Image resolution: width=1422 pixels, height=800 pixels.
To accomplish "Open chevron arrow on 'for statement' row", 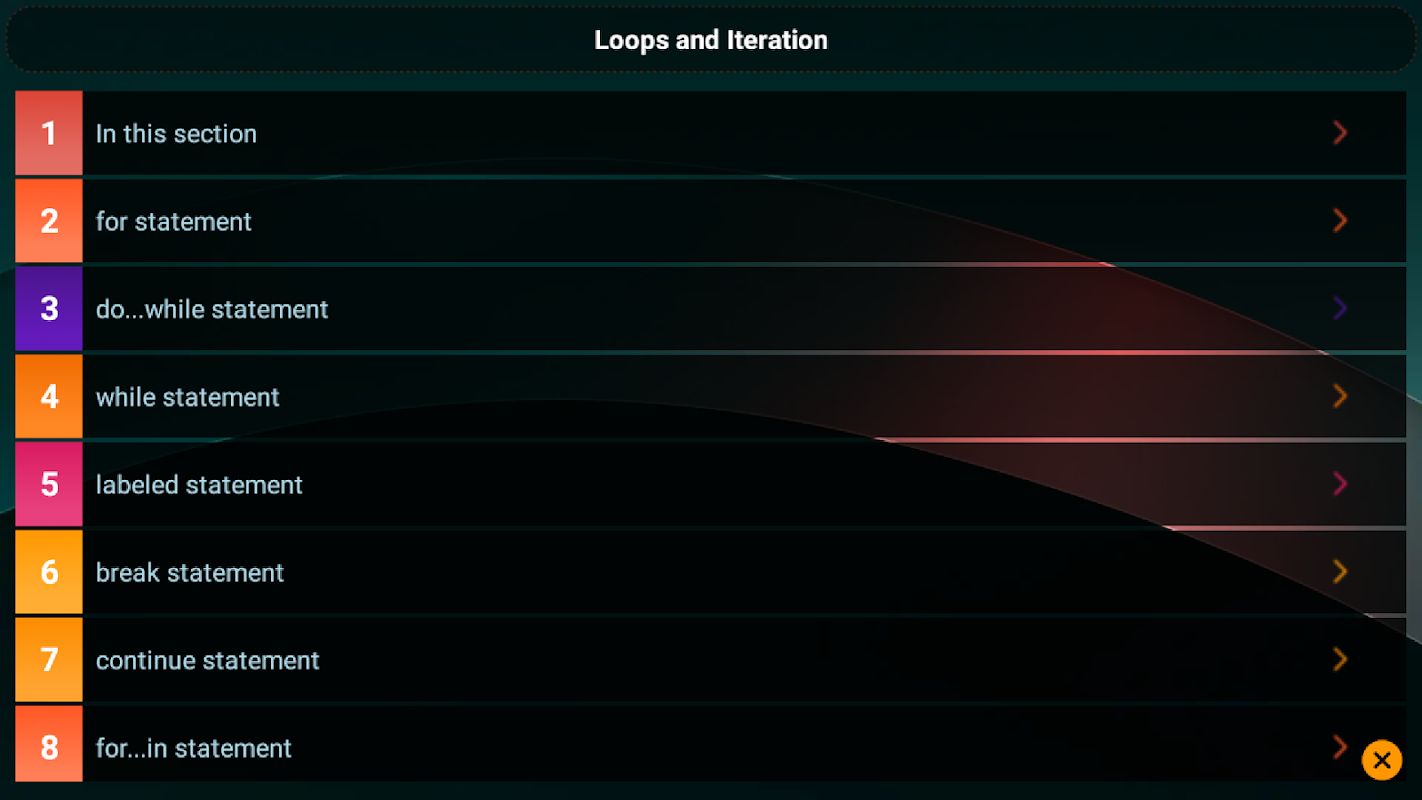I will [x=1340, y=221].
